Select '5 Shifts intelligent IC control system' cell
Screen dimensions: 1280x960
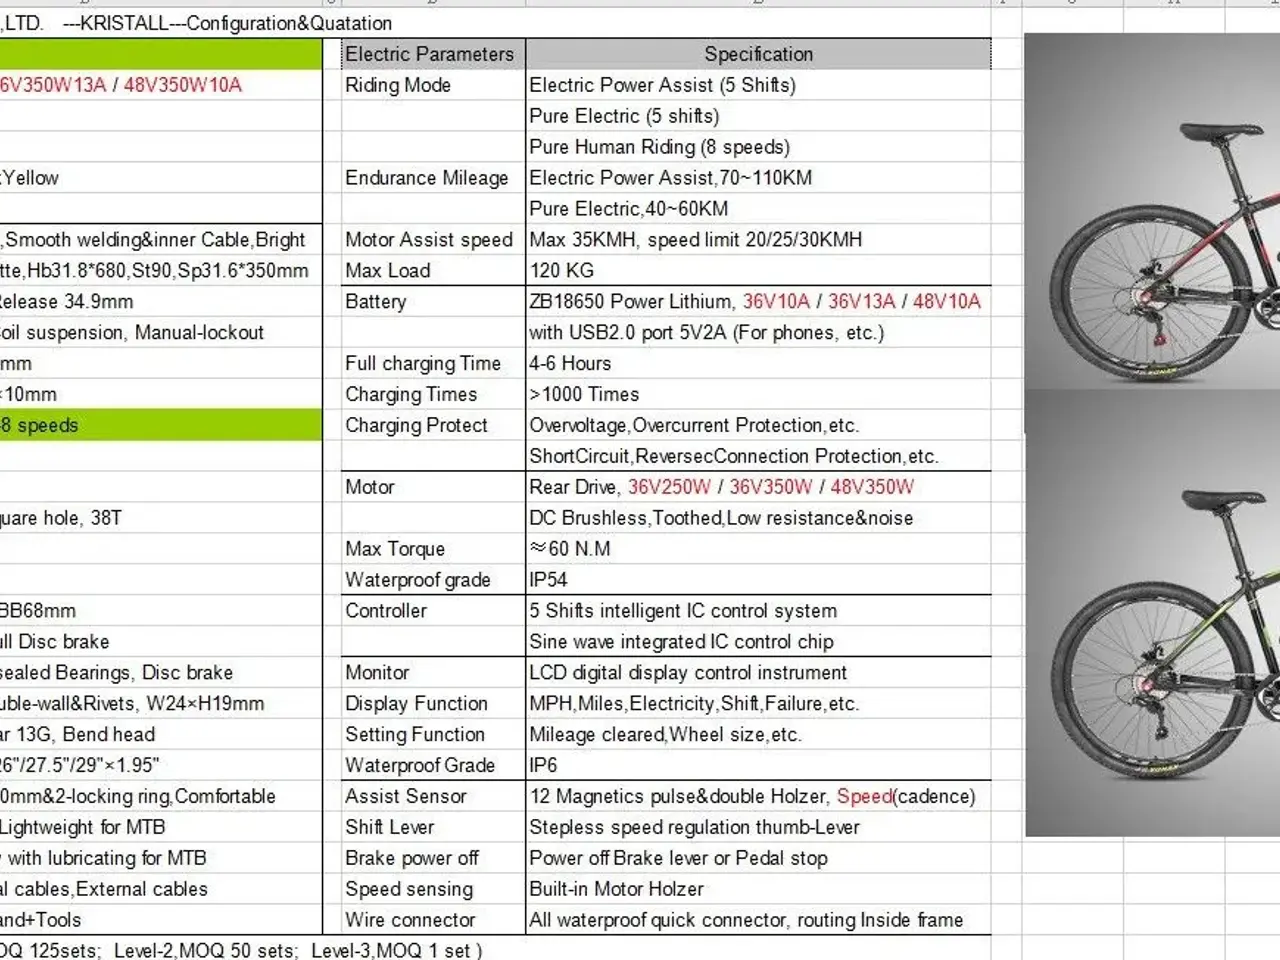coord(758,612)
